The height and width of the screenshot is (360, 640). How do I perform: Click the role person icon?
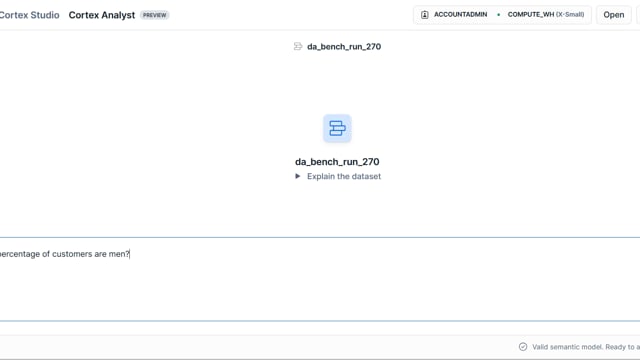tap(424, 15)
